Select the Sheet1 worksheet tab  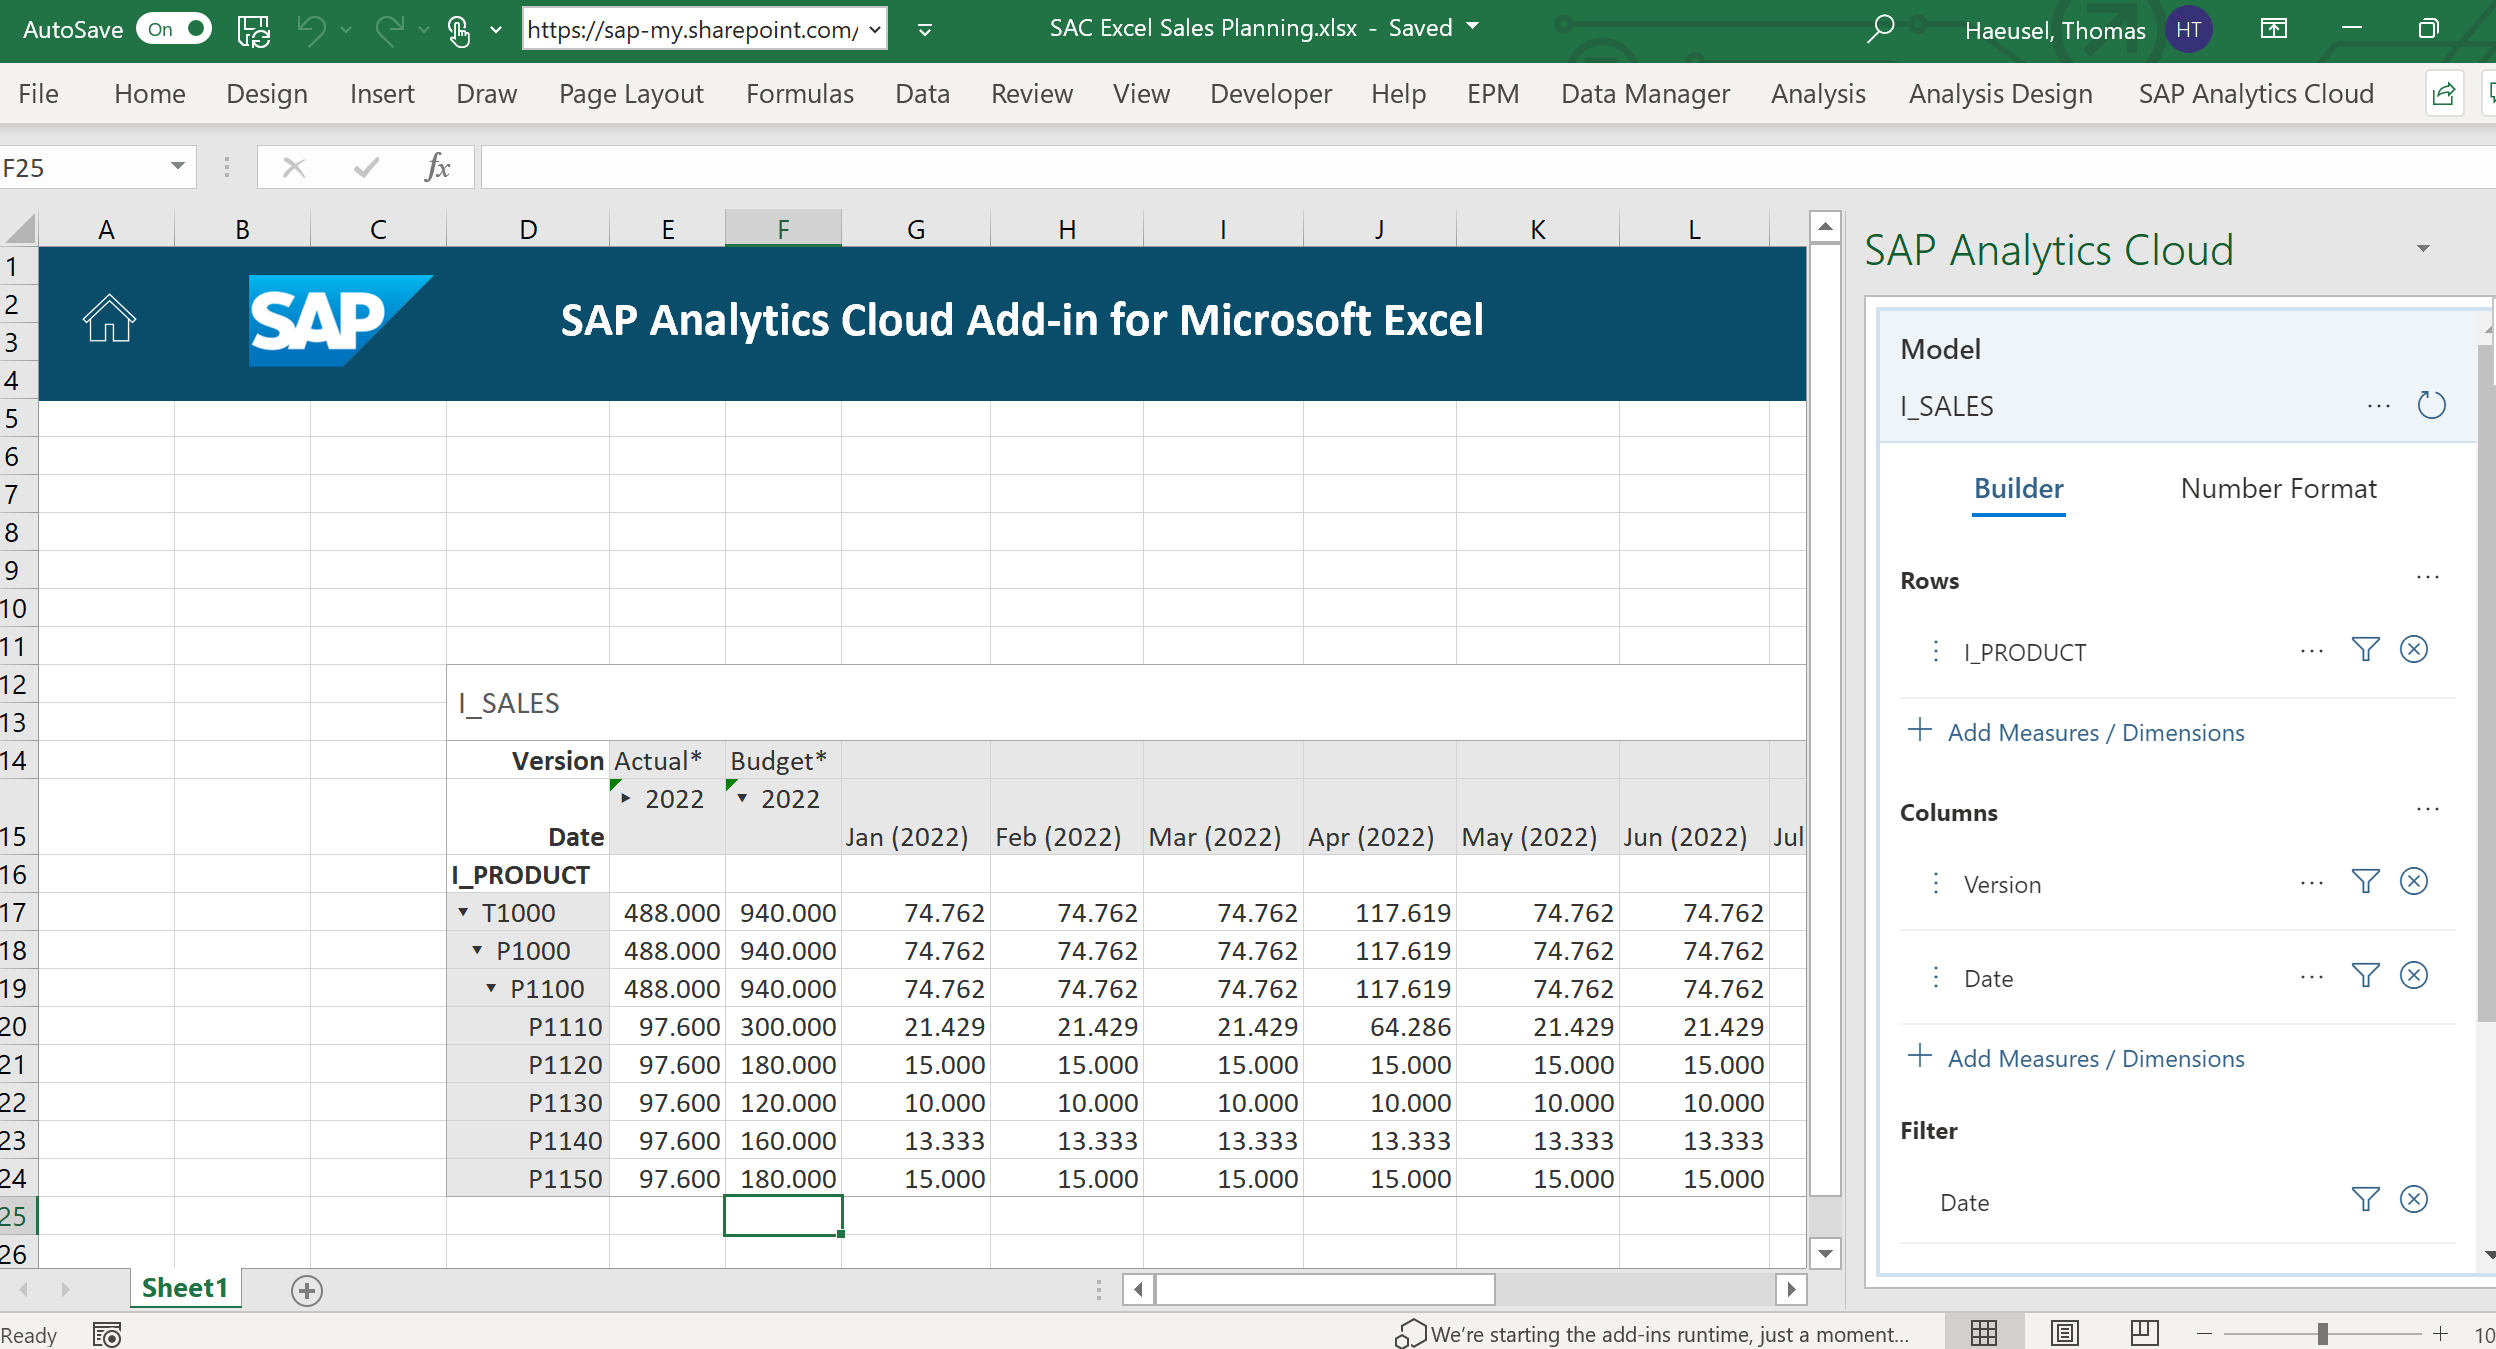click(x=185, y=1288)
